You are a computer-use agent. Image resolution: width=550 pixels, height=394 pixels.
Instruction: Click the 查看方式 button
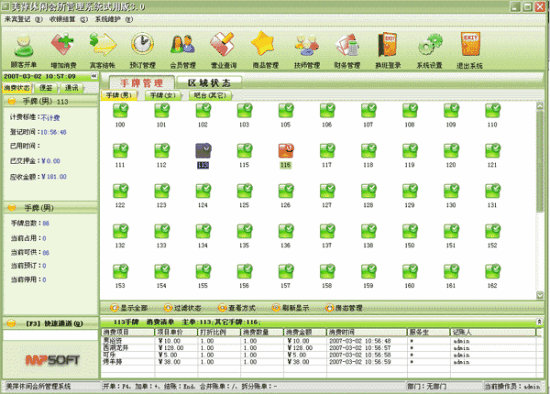(237, 308)
